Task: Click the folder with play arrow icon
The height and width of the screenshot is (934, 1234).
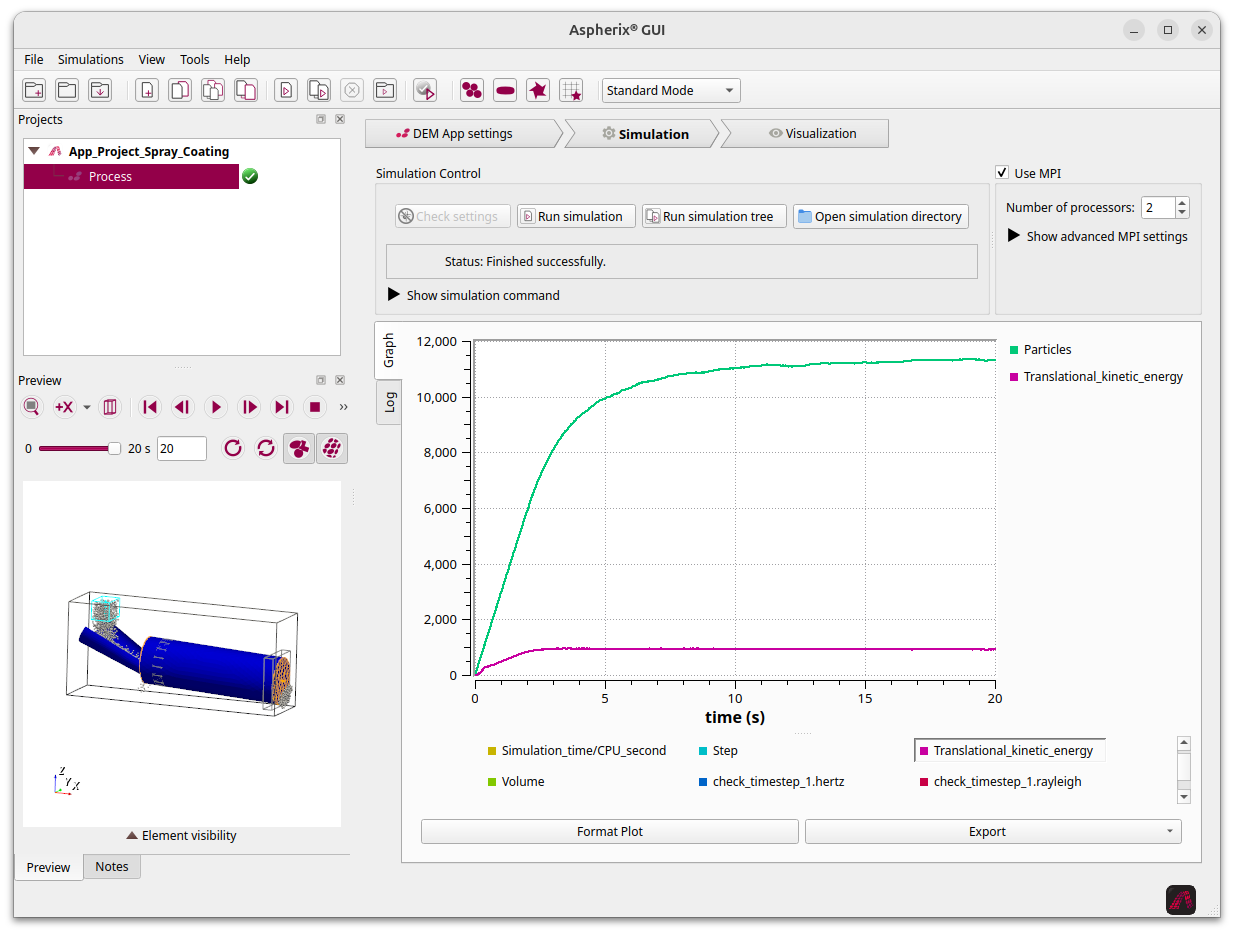Action: pyautogui.click(x=385, y=90)
